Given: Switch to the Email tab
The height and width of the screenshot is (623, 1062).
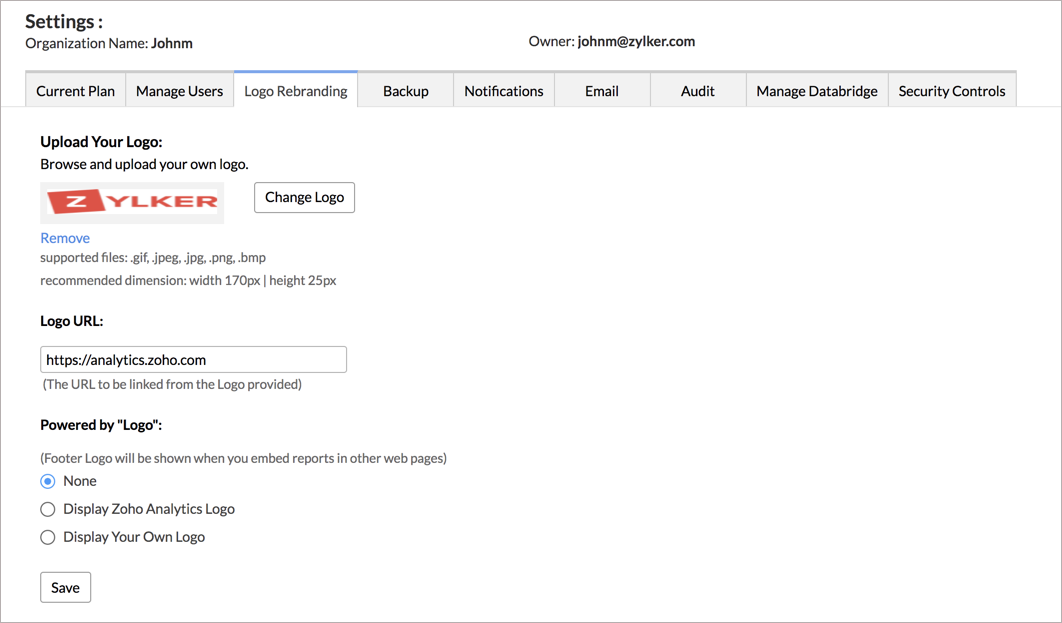Looking at the screenshot, I should 601,91.
